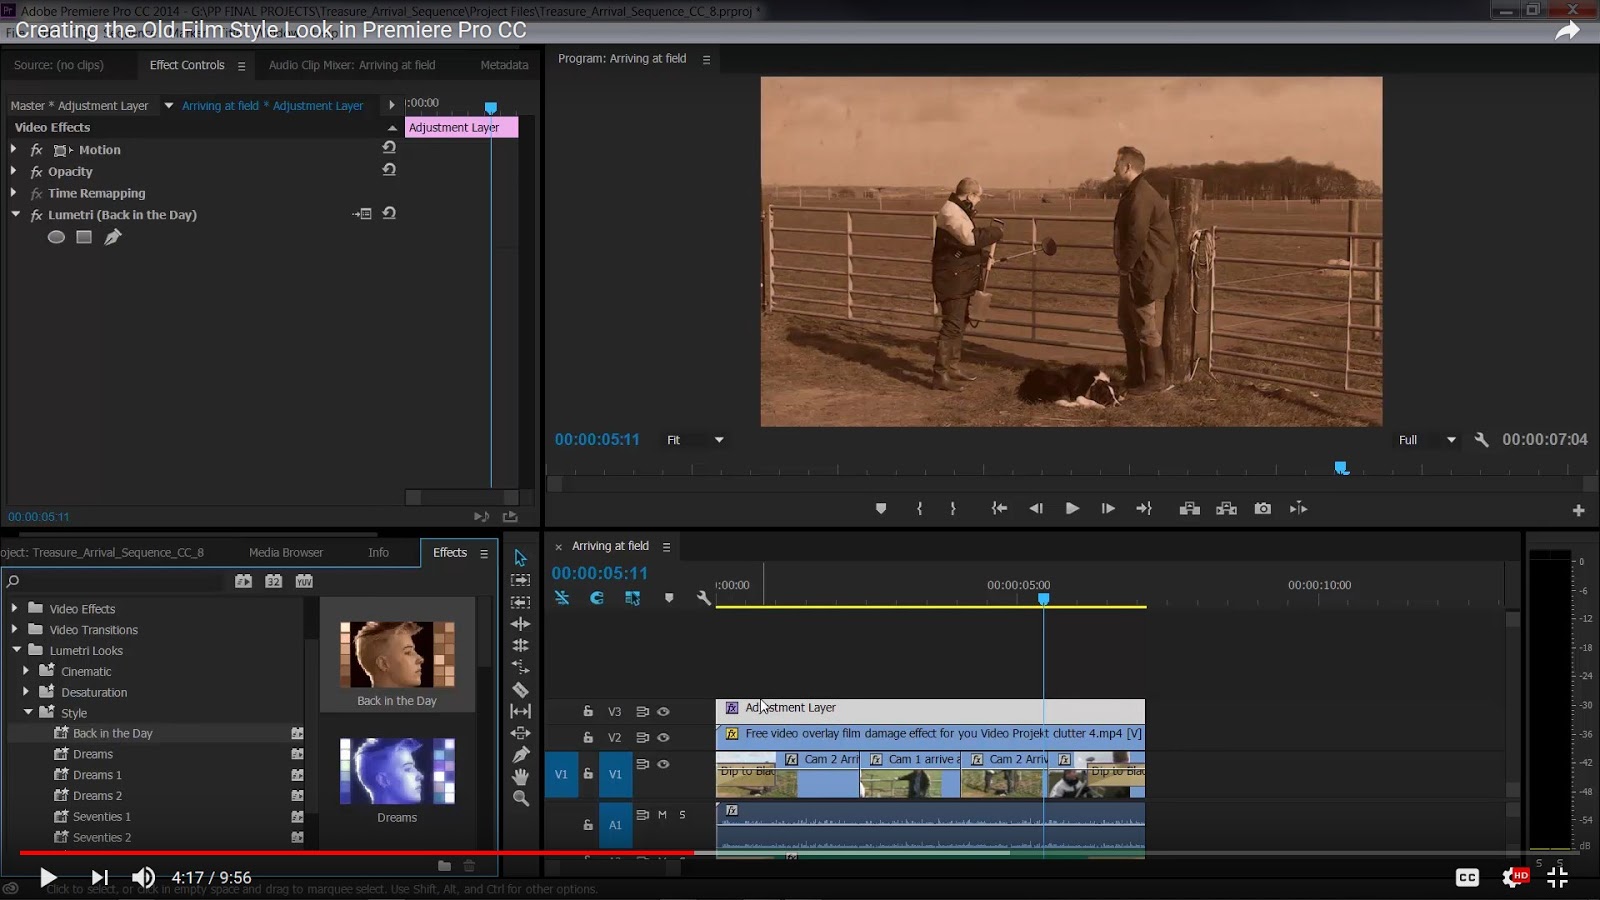Mute the A1 audio track

(x=662, y=815)
